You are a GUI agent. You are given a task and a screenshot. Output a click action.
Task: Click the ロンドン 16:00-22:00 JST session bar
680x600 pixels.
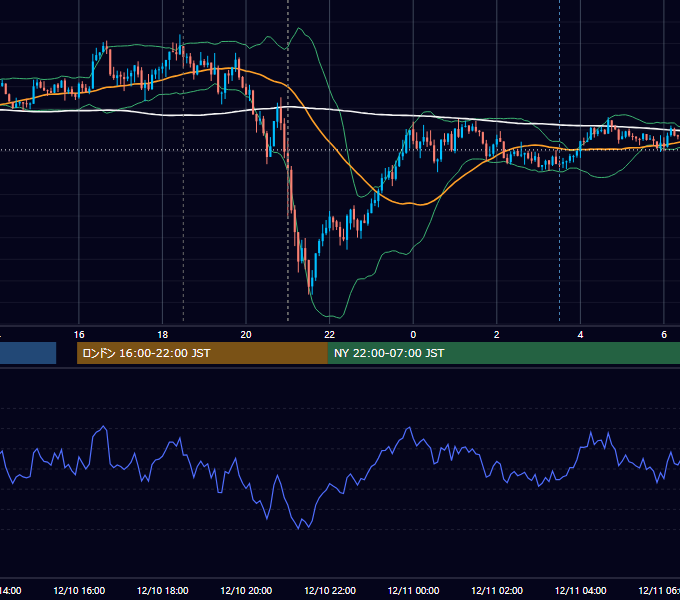pos(202,353)
